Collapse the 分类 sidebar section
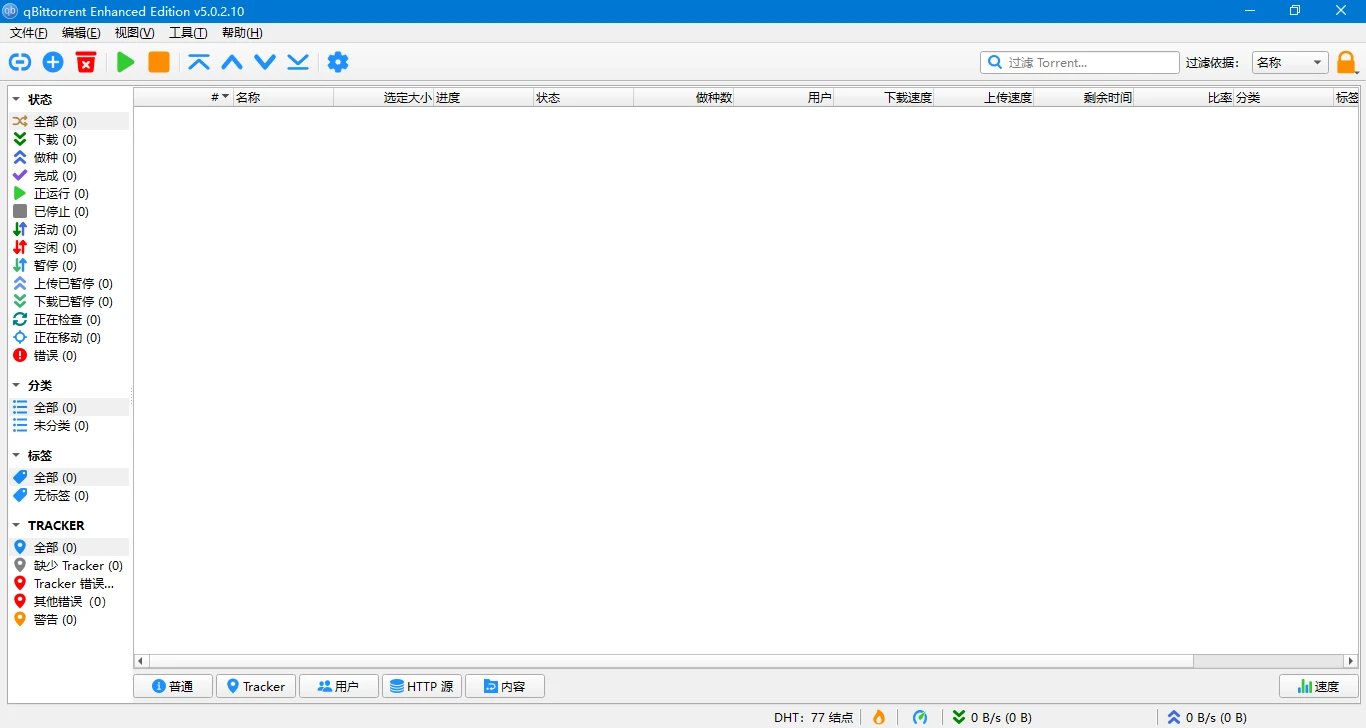 coord(16,385)
